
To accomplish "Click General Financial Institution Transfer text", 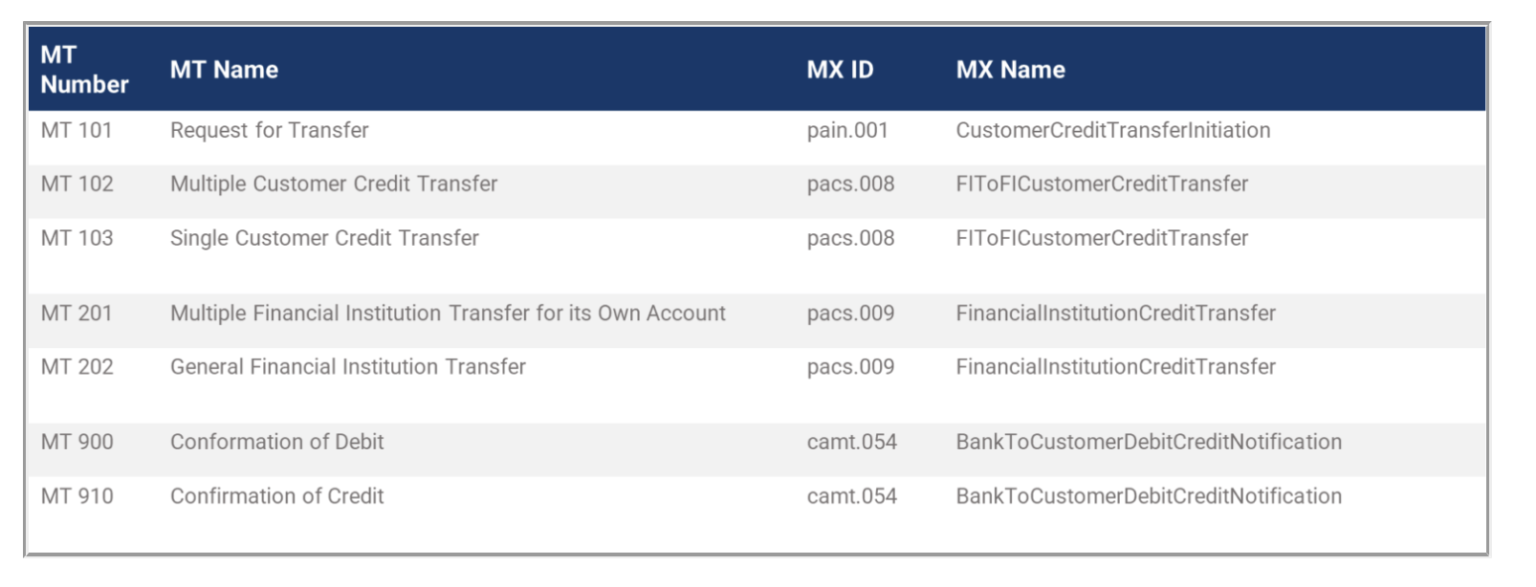I will pyautogui.click(x=348, y=367).
